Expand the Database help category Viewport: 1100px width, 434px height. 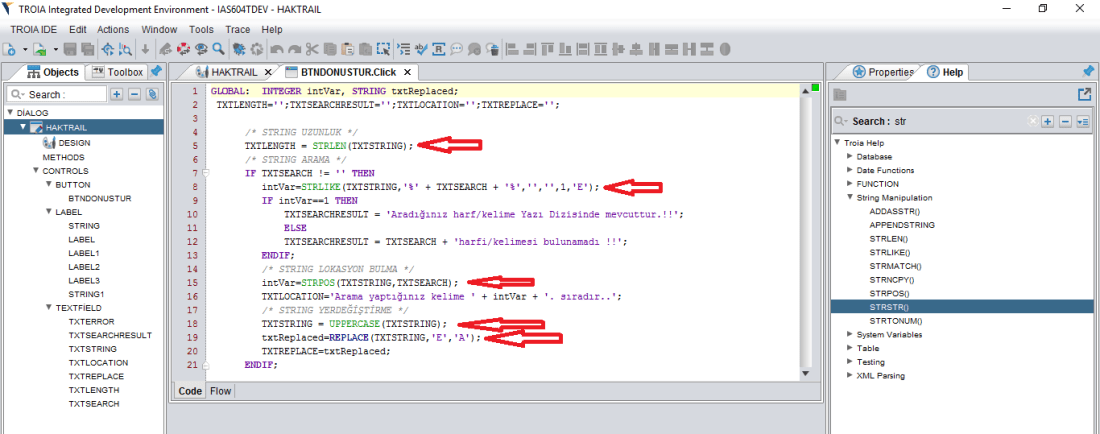tap(851, 157)
